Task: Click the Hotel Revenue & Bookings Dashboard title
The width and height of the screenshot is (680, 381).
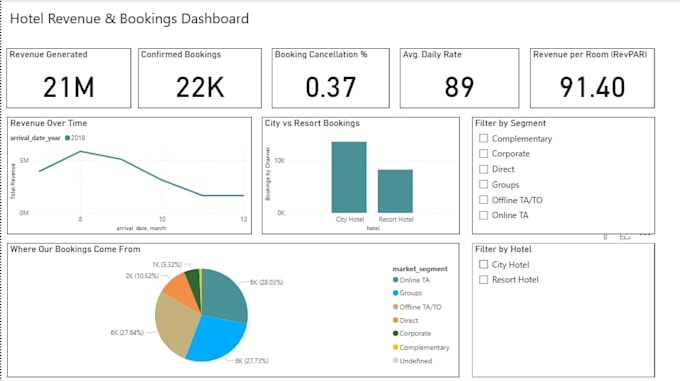Action: [129, 19]
